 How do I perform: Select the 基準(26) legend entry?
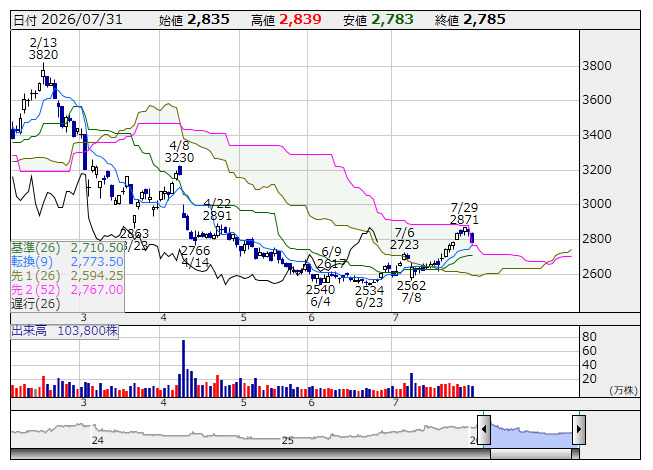35,248
